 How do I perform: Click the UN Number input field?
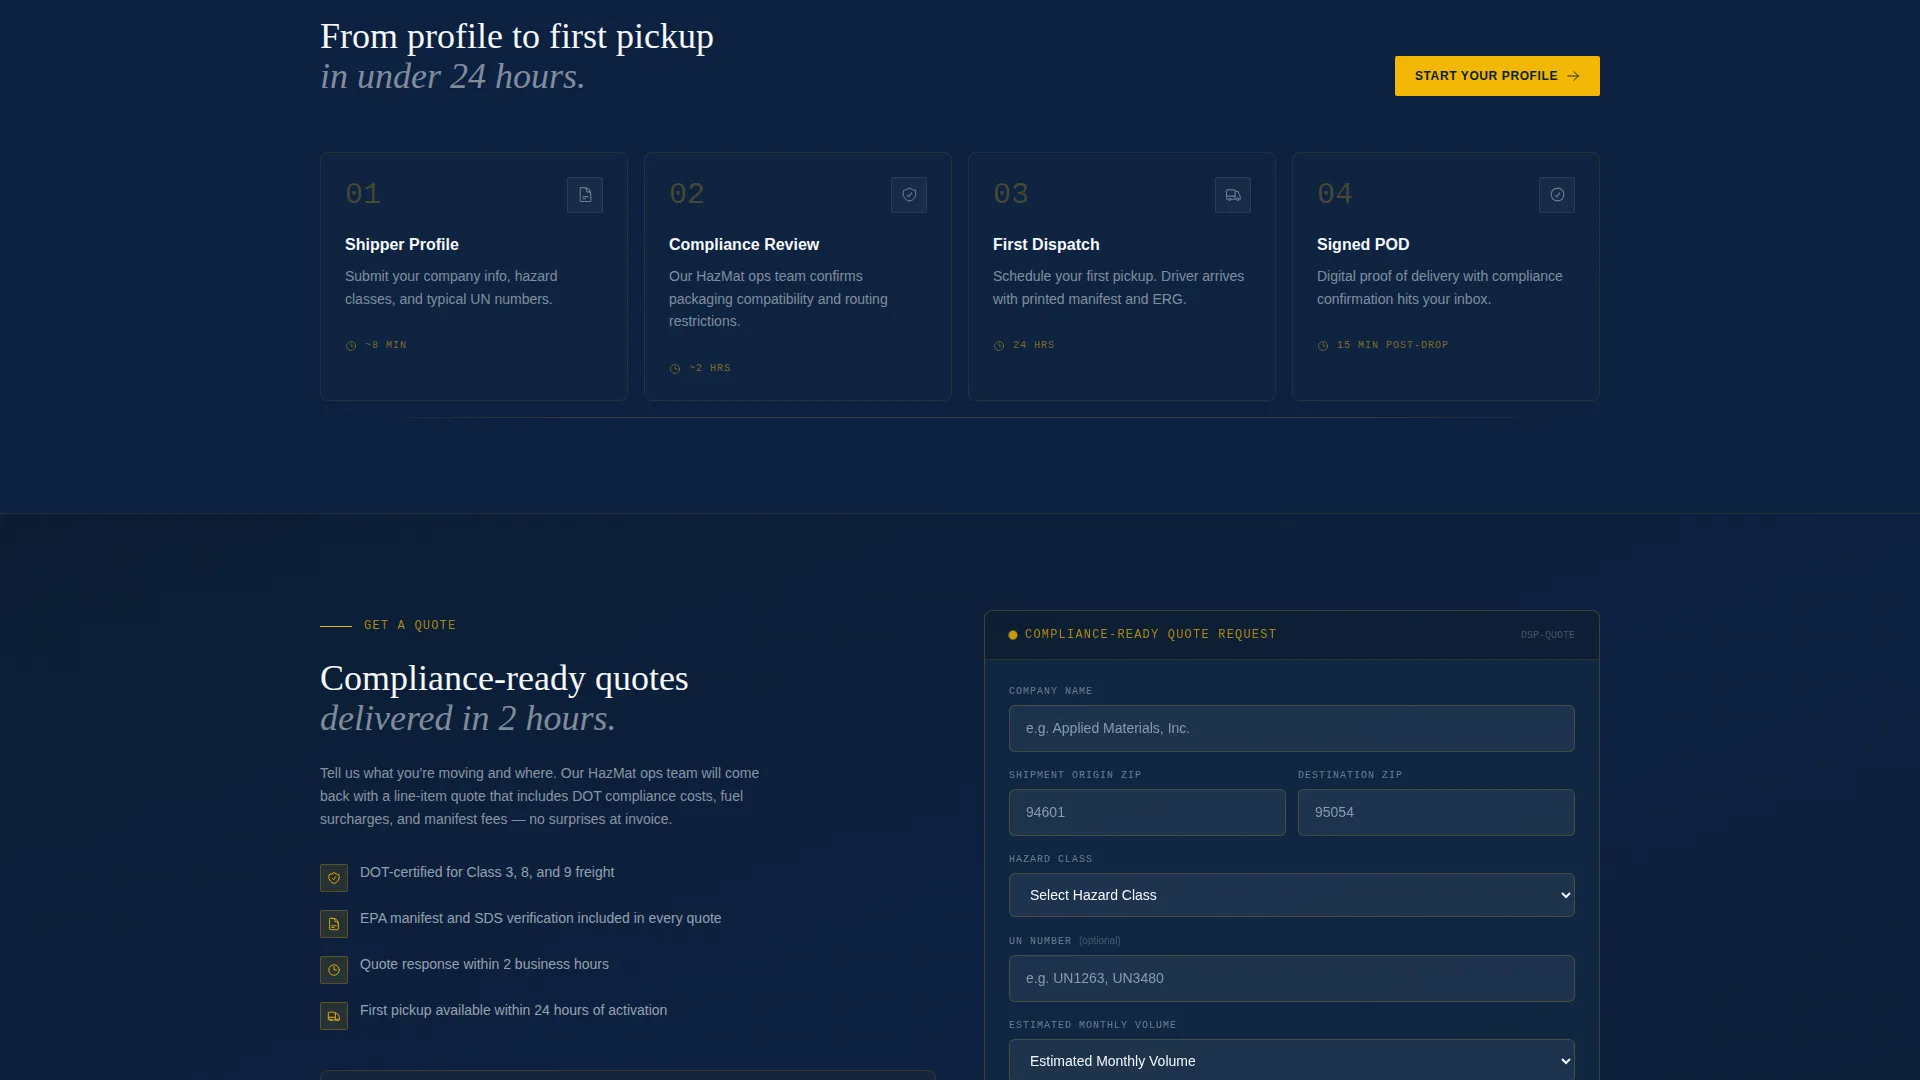pos(1291,978)
